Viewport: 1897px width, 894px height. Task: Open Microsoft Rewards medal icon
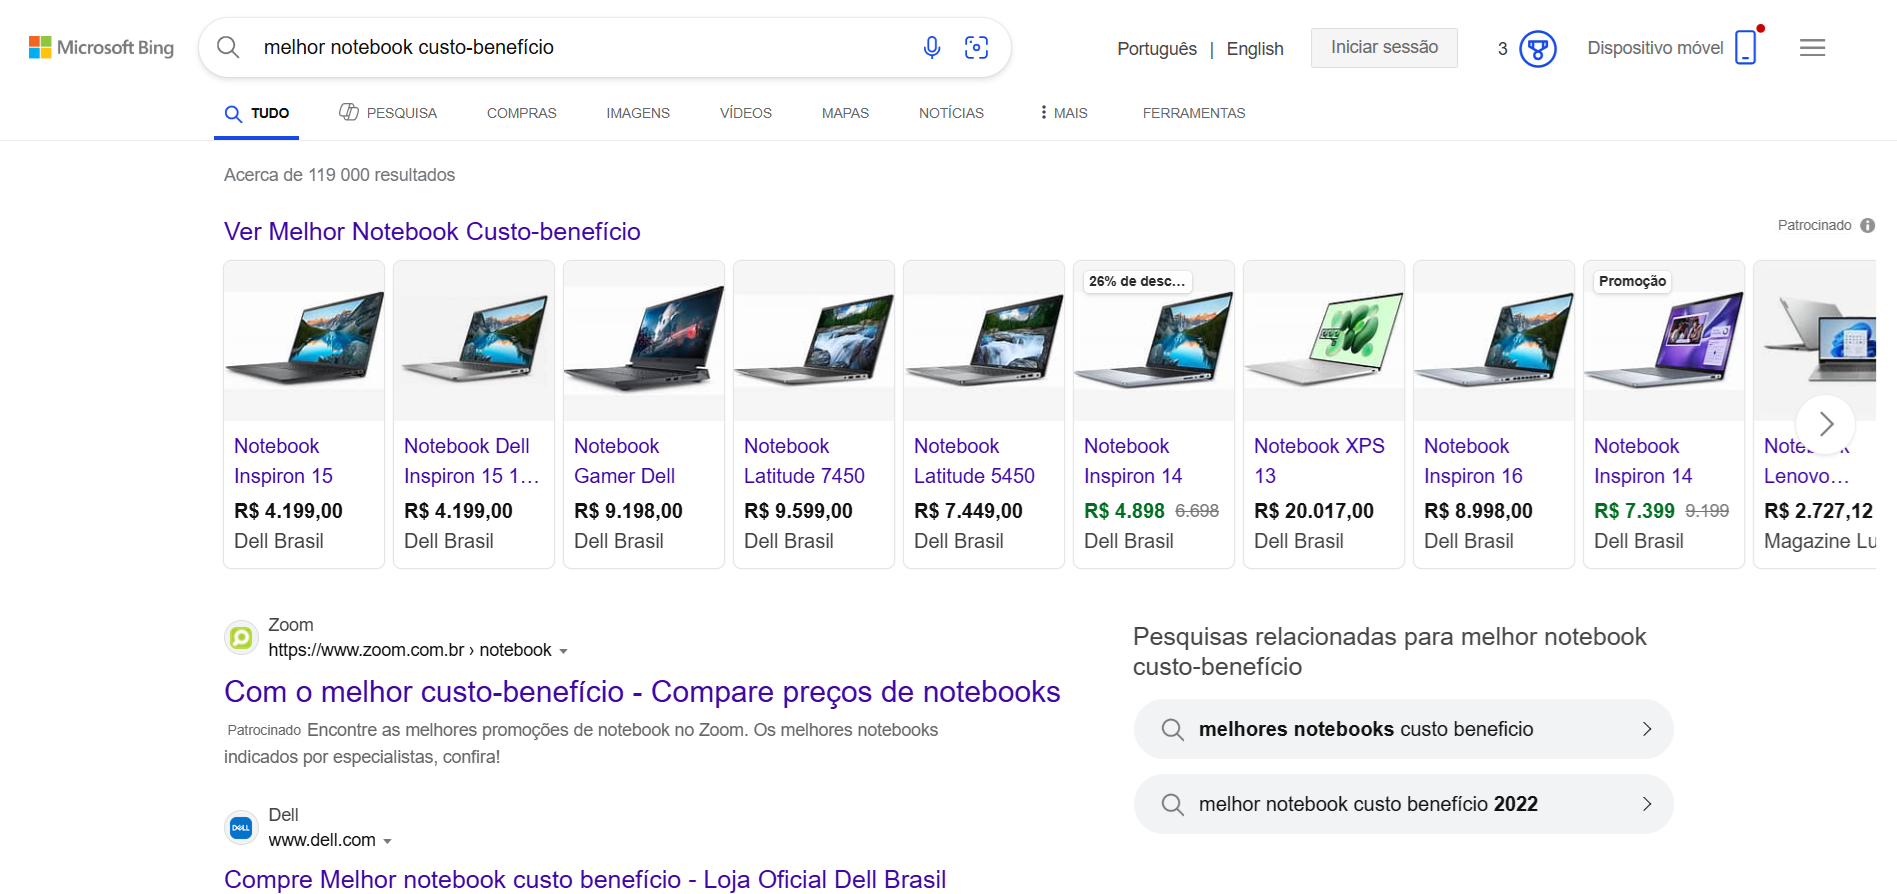pyautogui.click(x=1538, y=48)
